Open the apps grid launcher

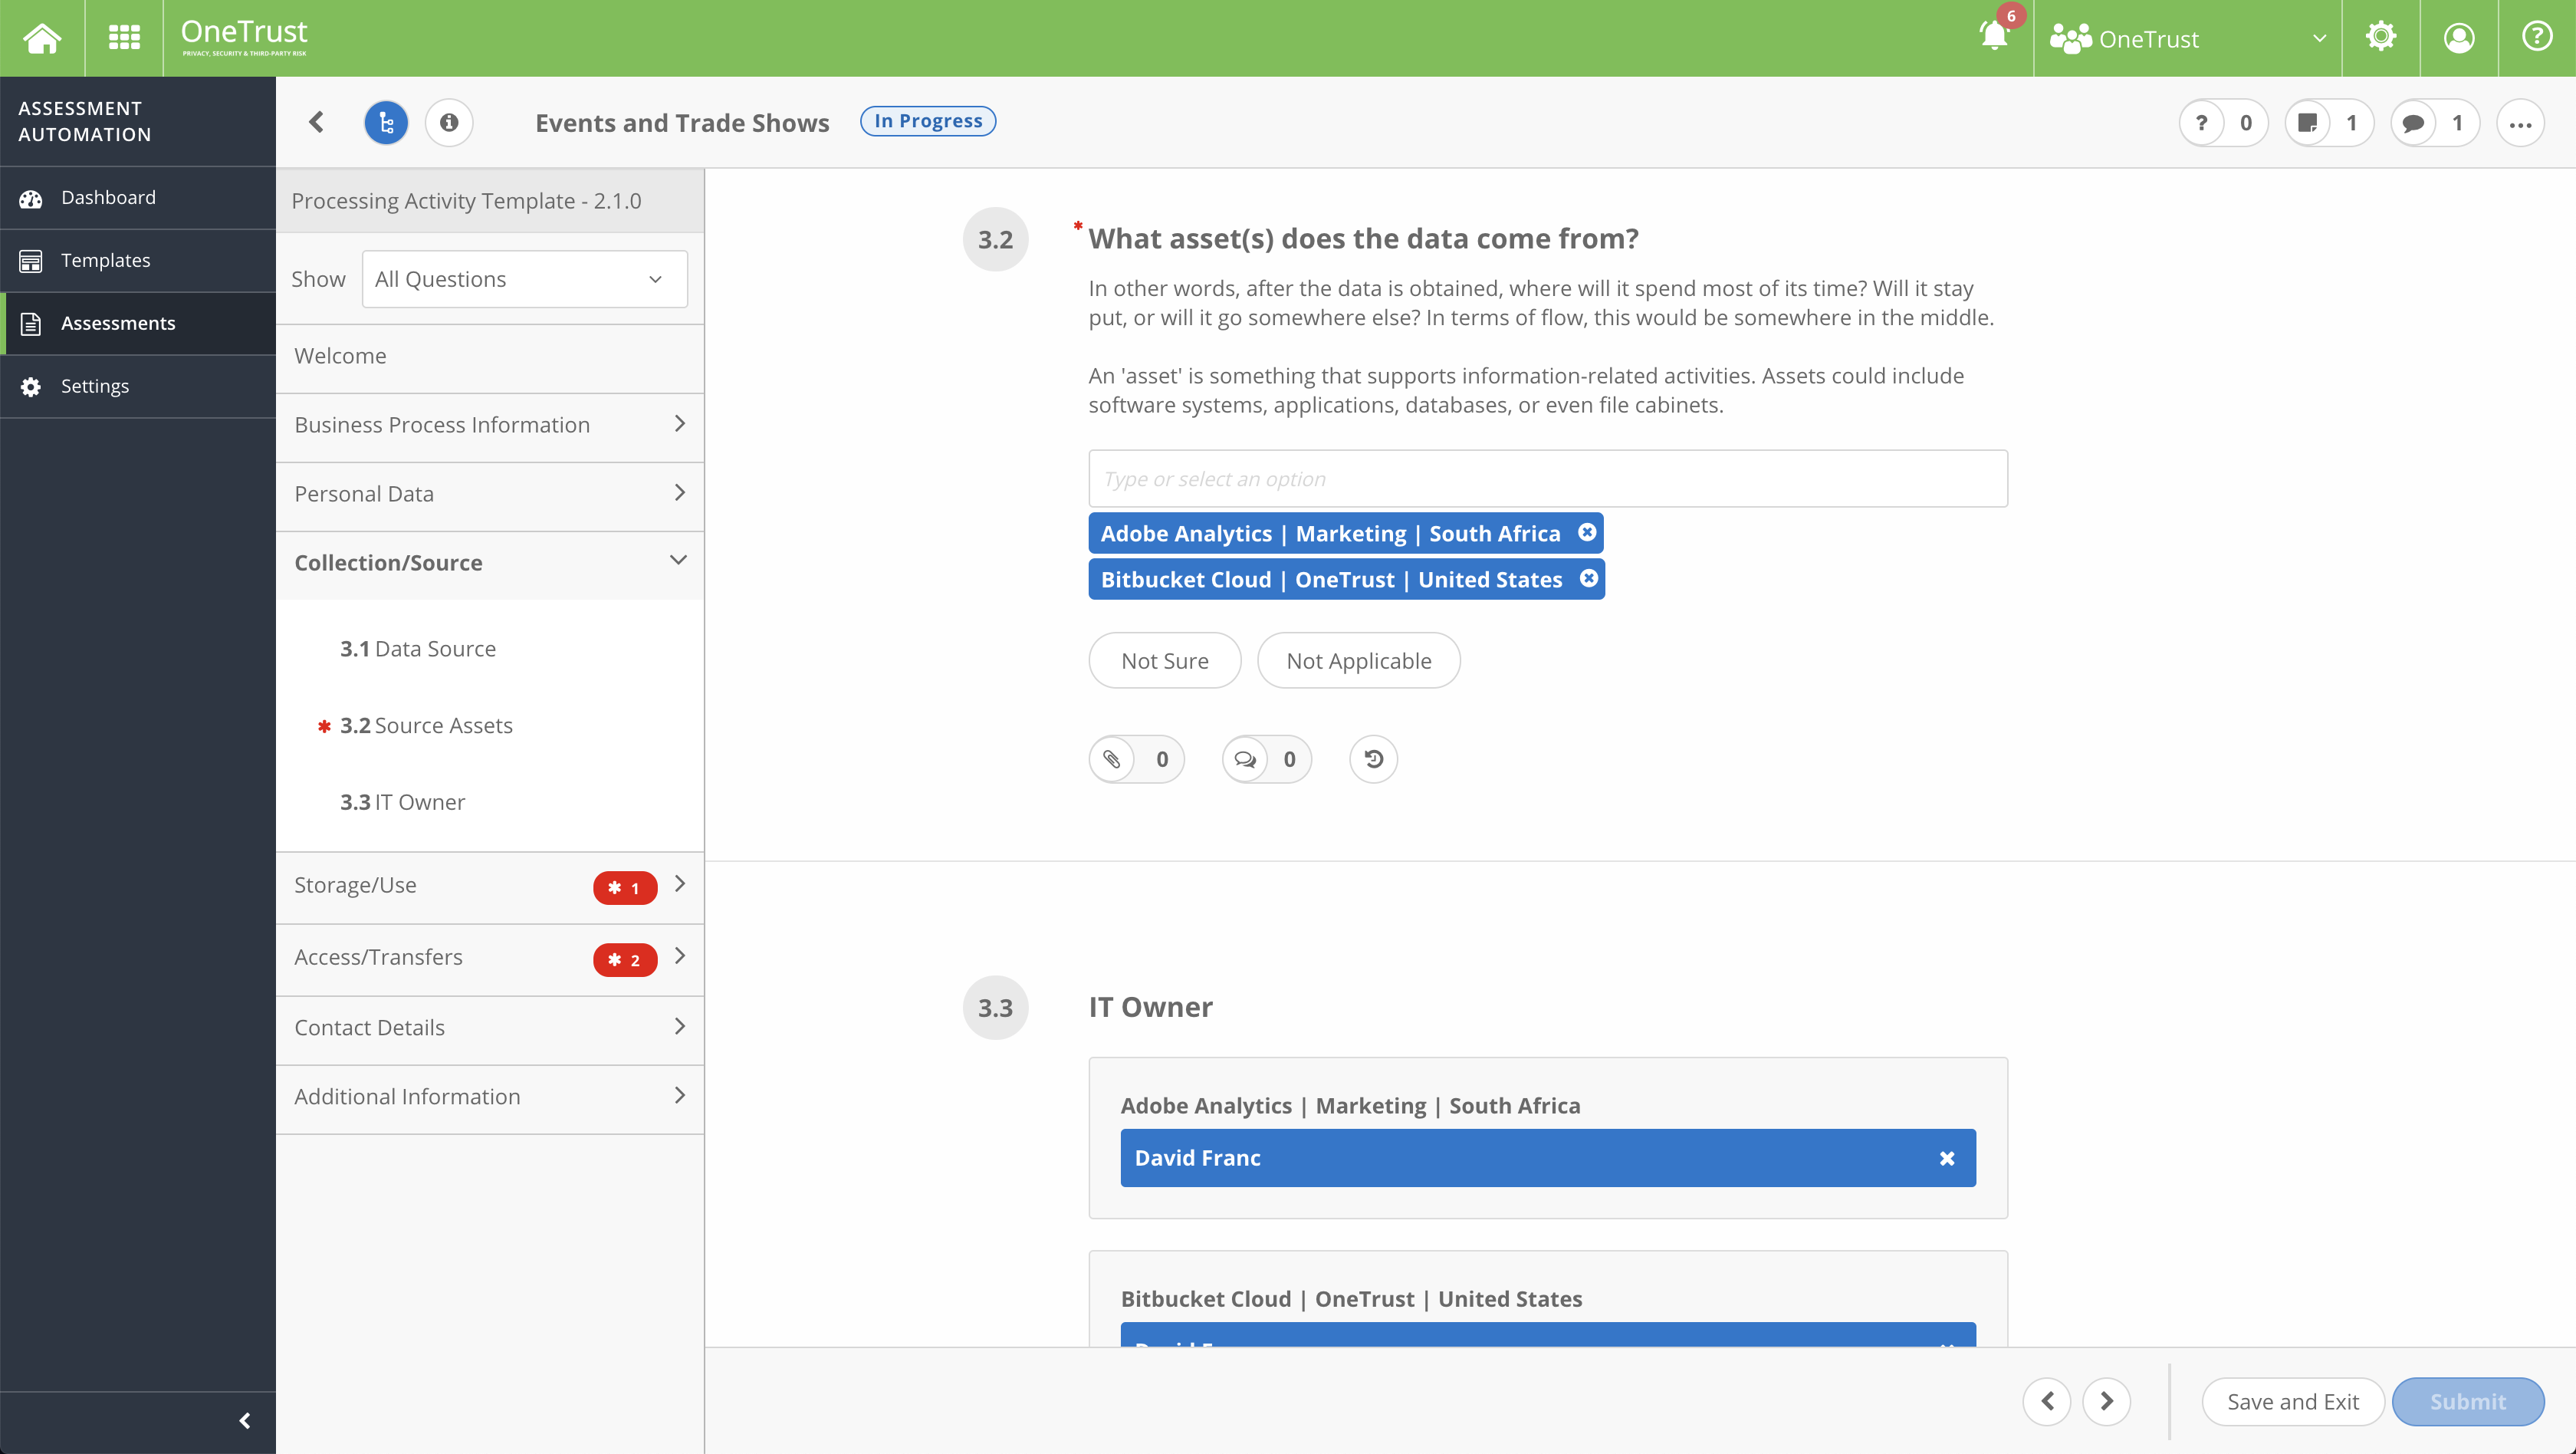click(124, 38)
